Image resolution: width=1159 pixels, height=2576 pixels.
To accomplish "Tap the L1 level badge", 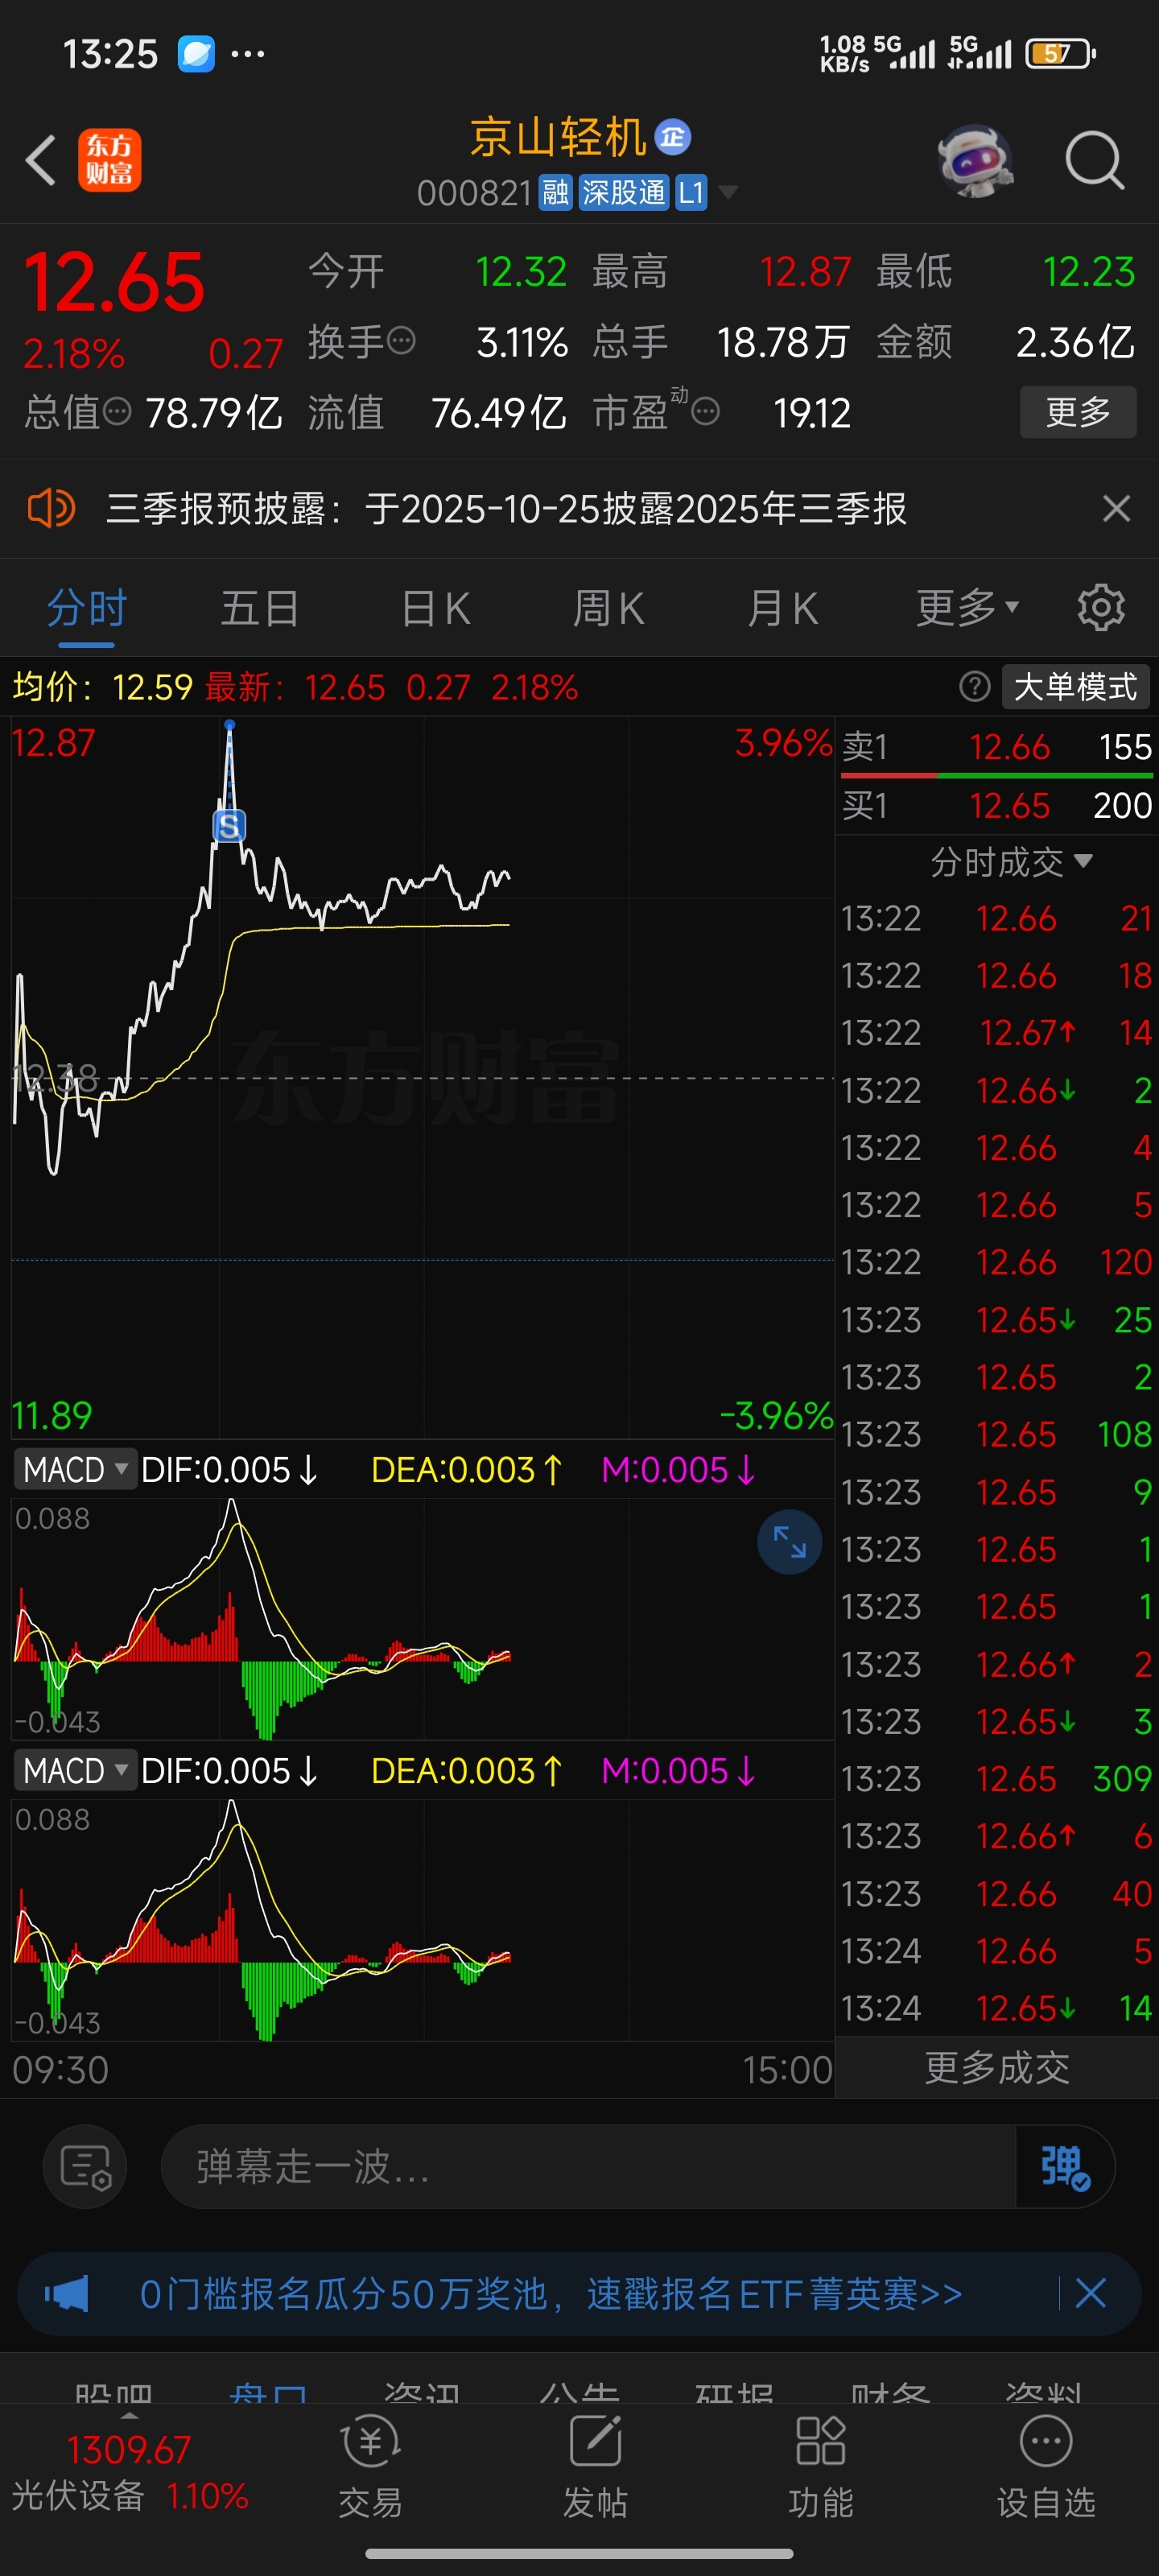I will pyautogui.click(x=691, y=192).
